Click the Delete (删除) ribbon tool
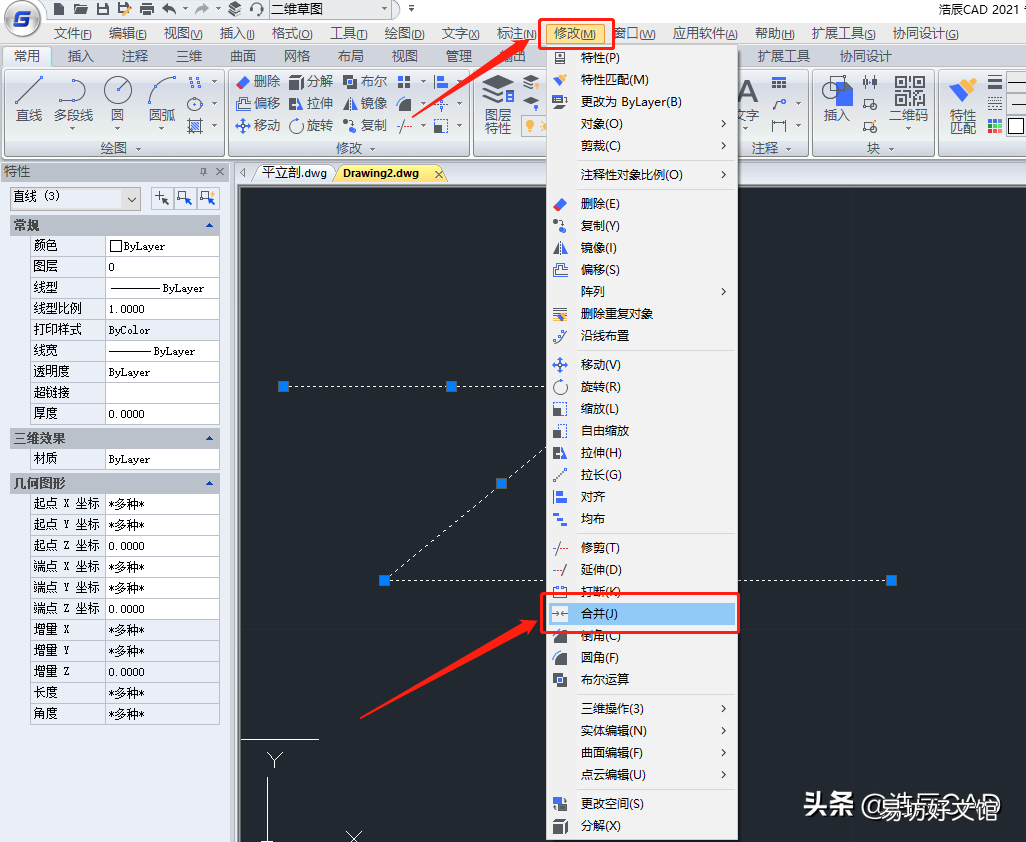Image resolution: width=1026 pixels, height=842 pixels. (x=258, y=81)
